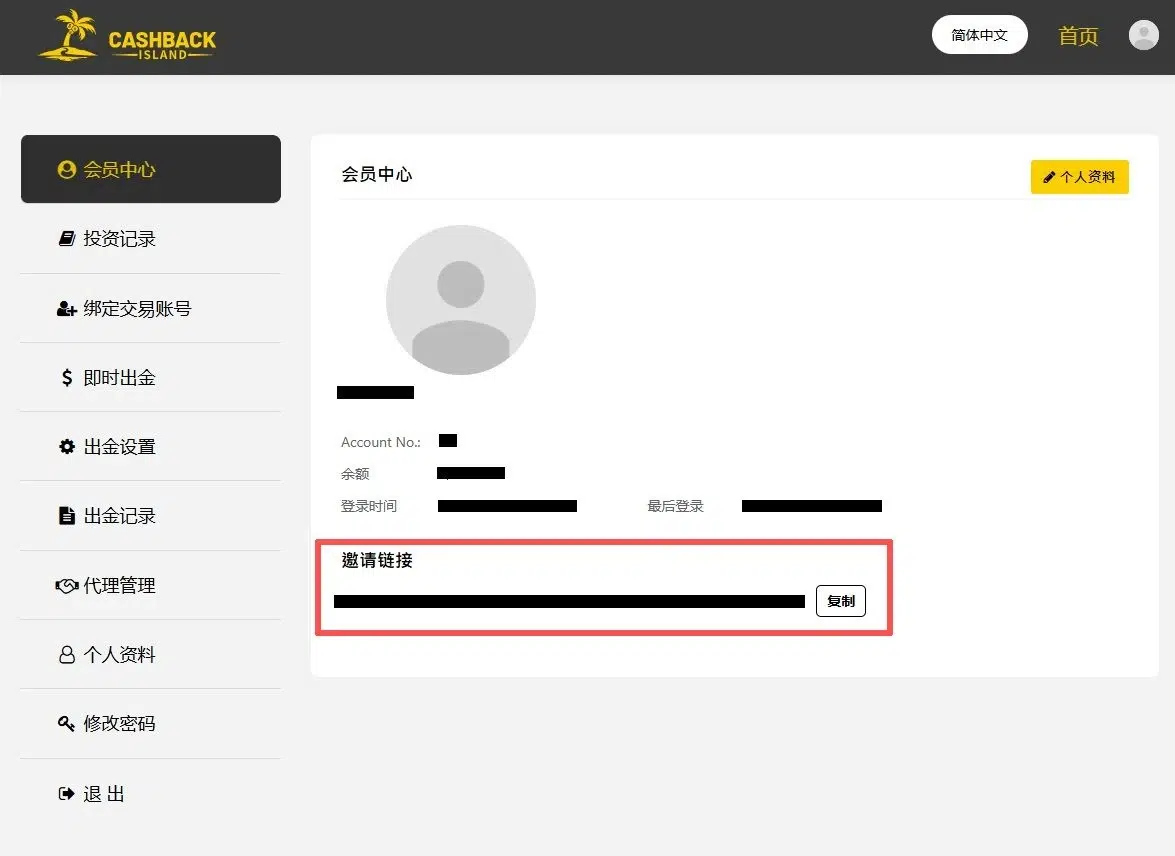This screenshot has height=856, width=1175.
Task: Click the handshake icon beside 代理管理
Action: [x=67, y=585]
